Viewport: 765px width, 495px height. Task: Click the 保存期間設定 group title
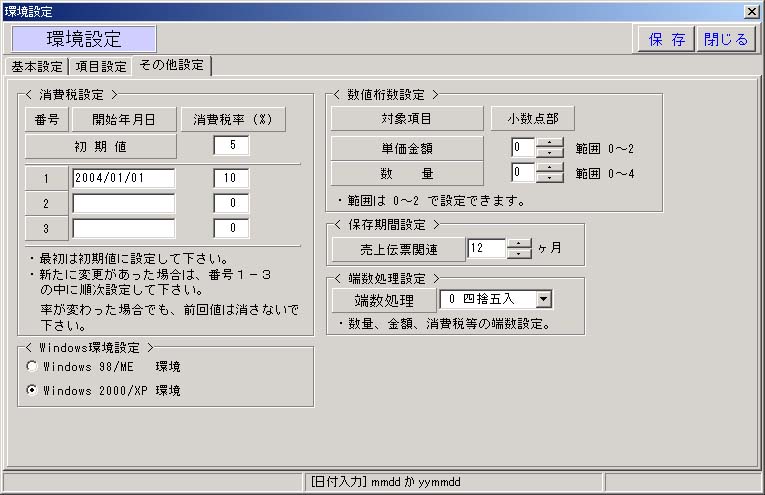(387, 225)
